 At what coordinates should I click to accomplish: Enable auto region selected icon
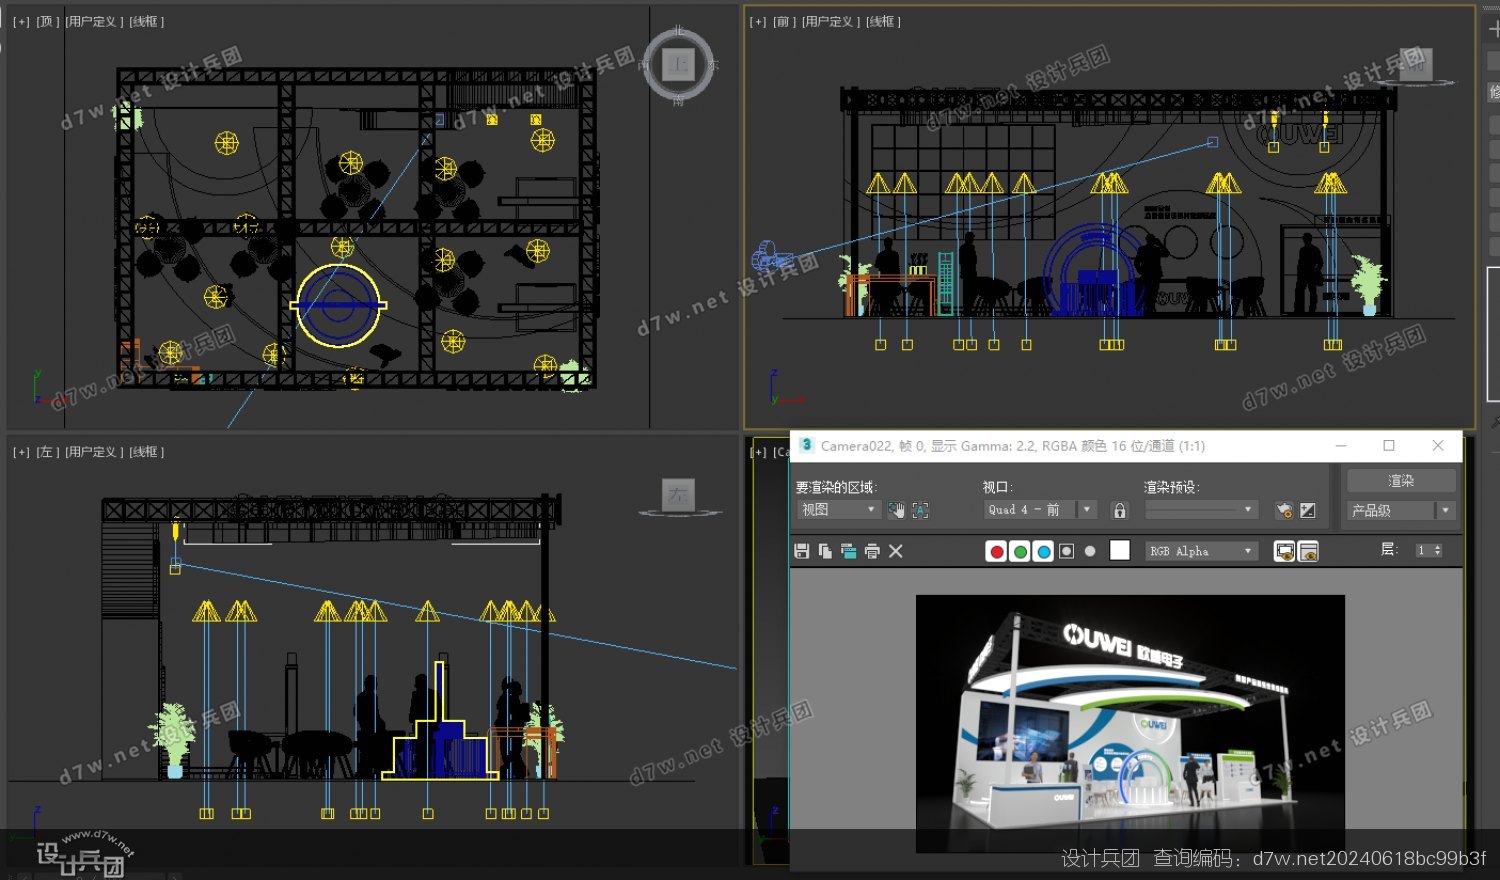(921, 510)
